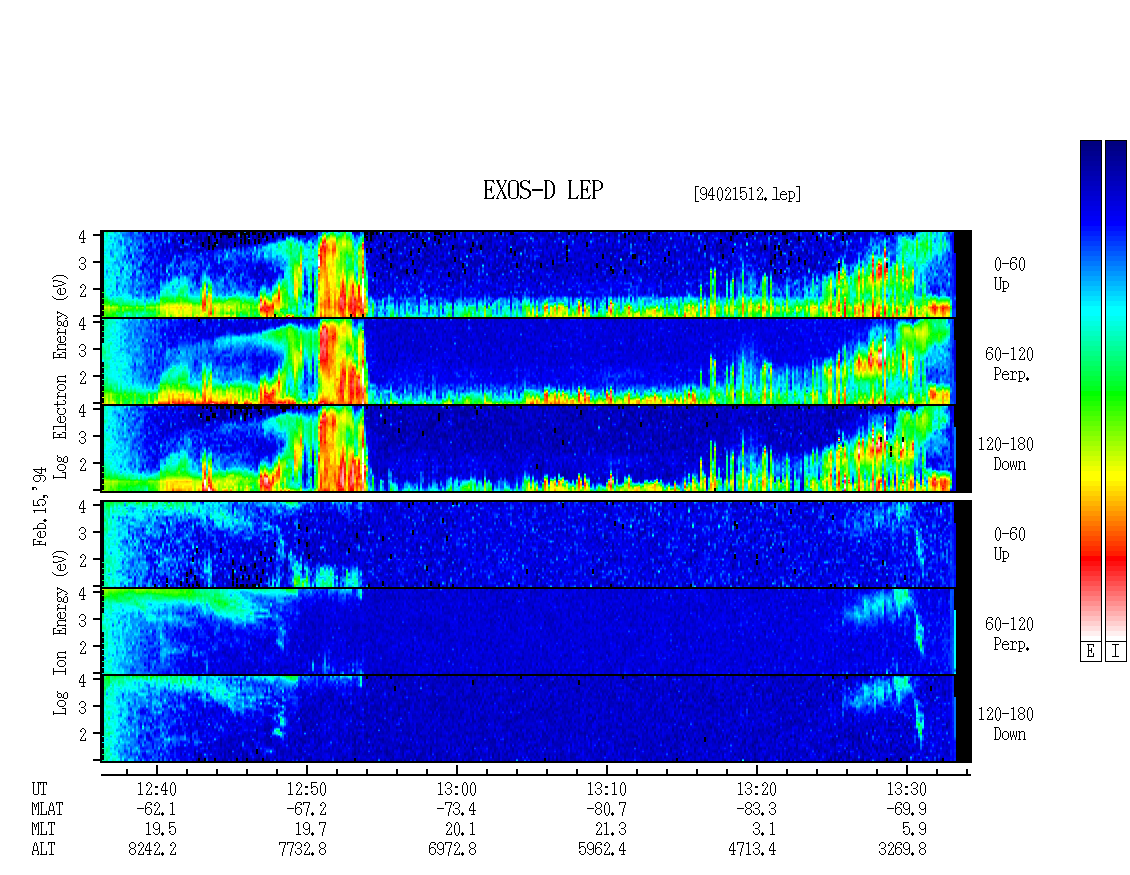Click the MLAT value -62.1
The width and height of the screenshot is (1130, 875).
pos(156,809)
